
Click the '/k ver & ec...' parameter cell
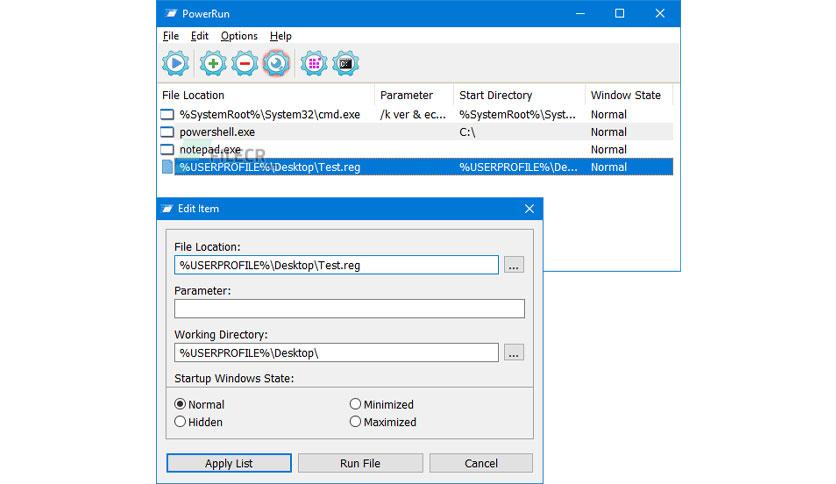[413, 115]
